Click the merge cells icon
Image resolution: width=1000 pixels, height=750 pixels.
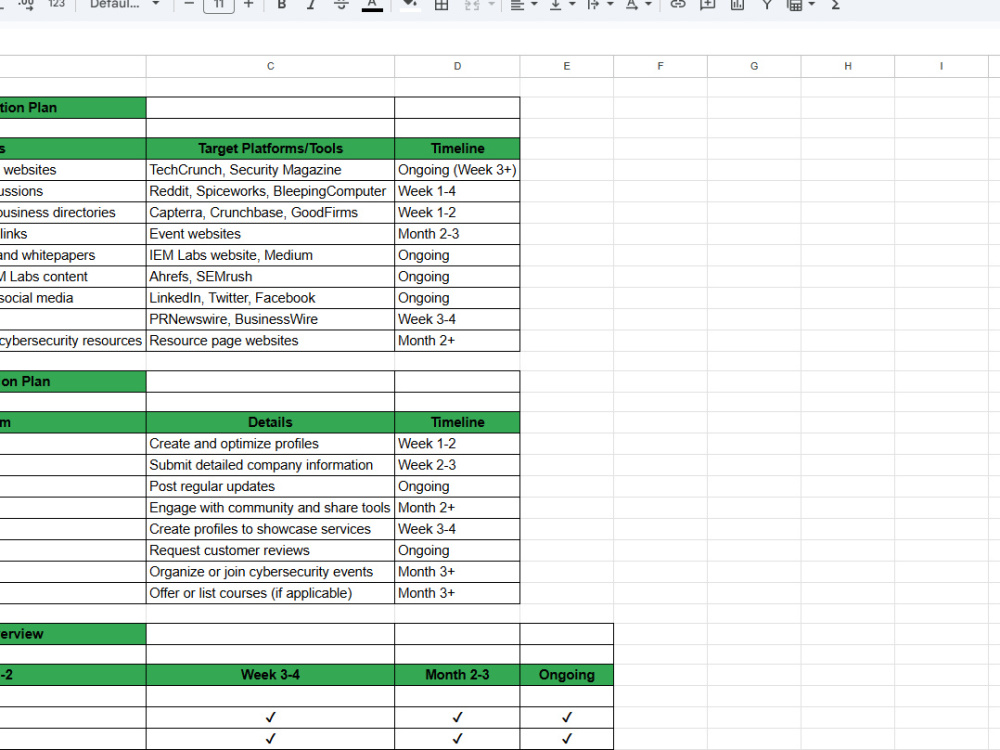472,4
